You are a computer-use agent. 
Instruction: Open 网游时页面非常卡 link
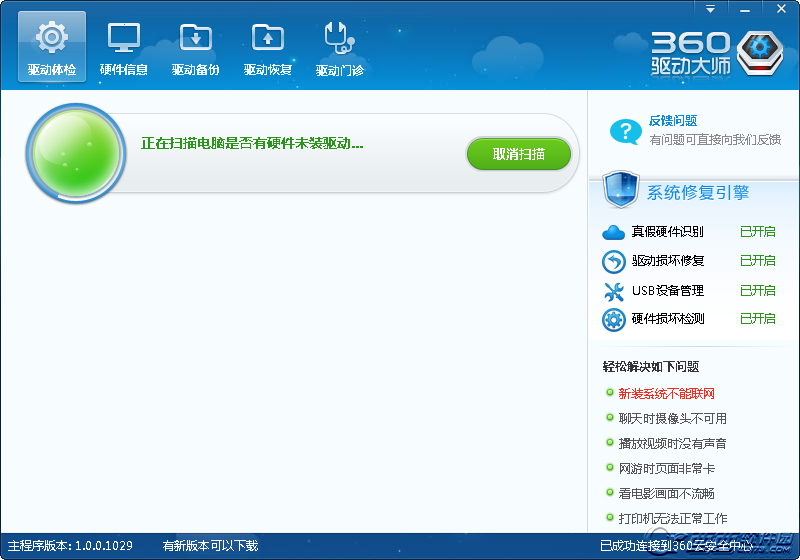tap(666, 469)
